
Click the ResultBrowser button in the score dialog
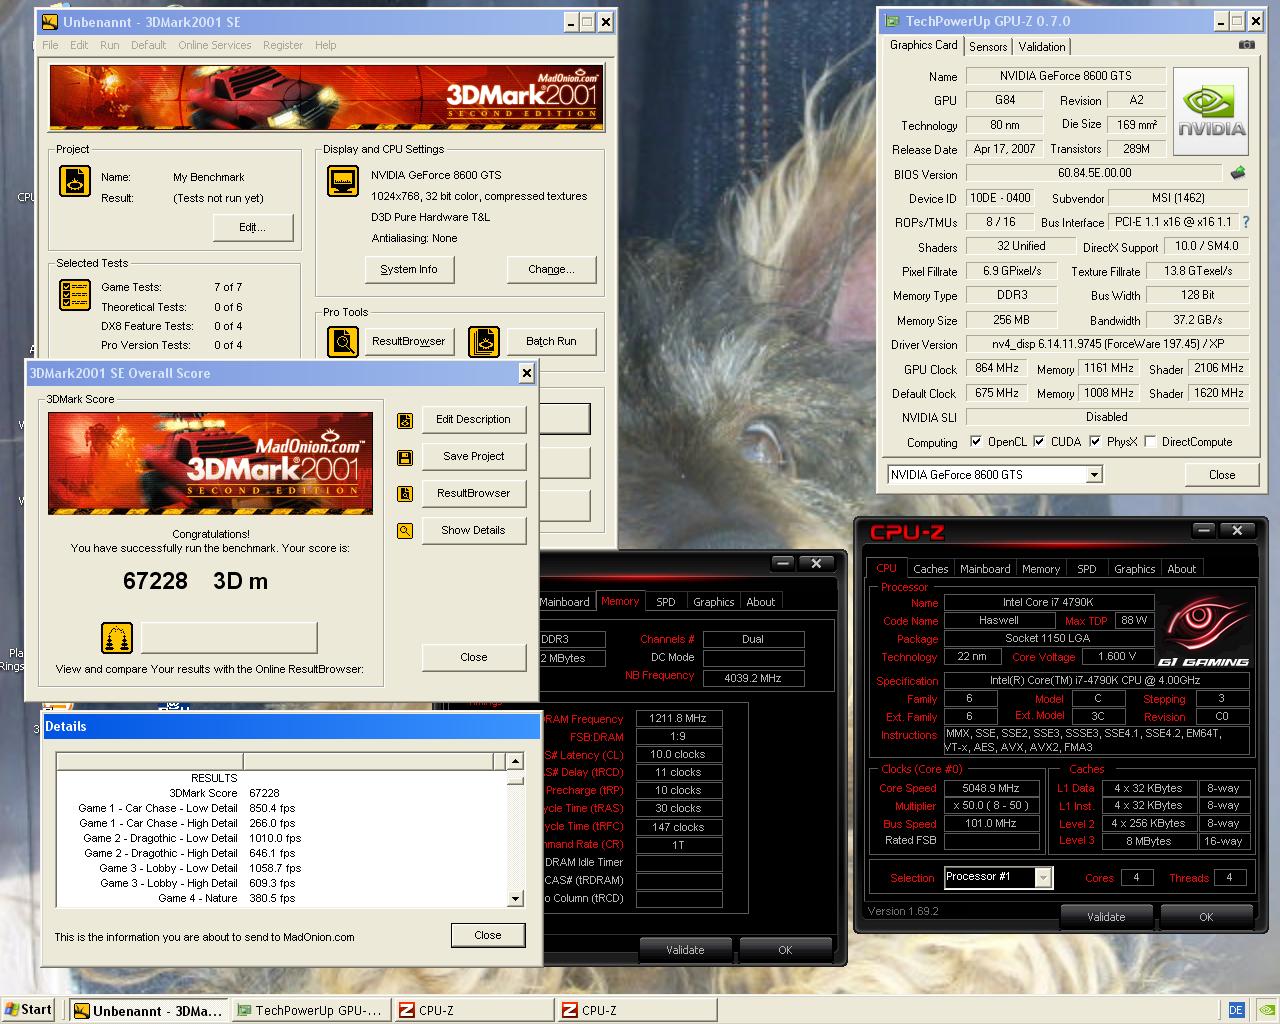473,494
